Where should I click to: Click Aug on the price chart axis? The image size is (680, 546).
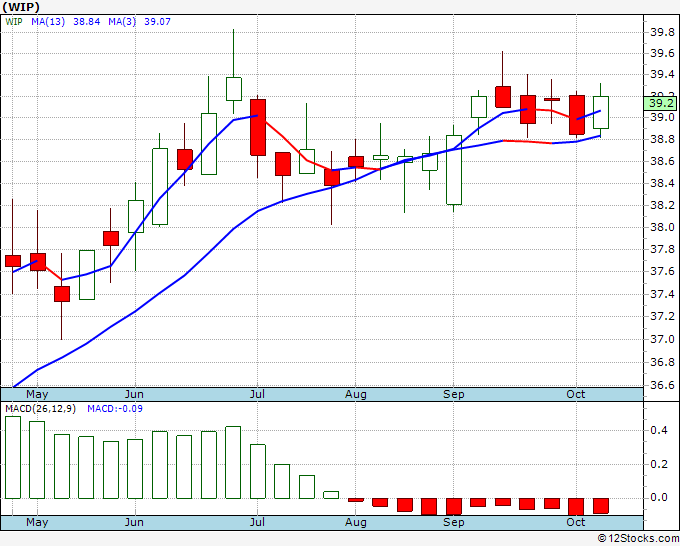click(356, 395)
